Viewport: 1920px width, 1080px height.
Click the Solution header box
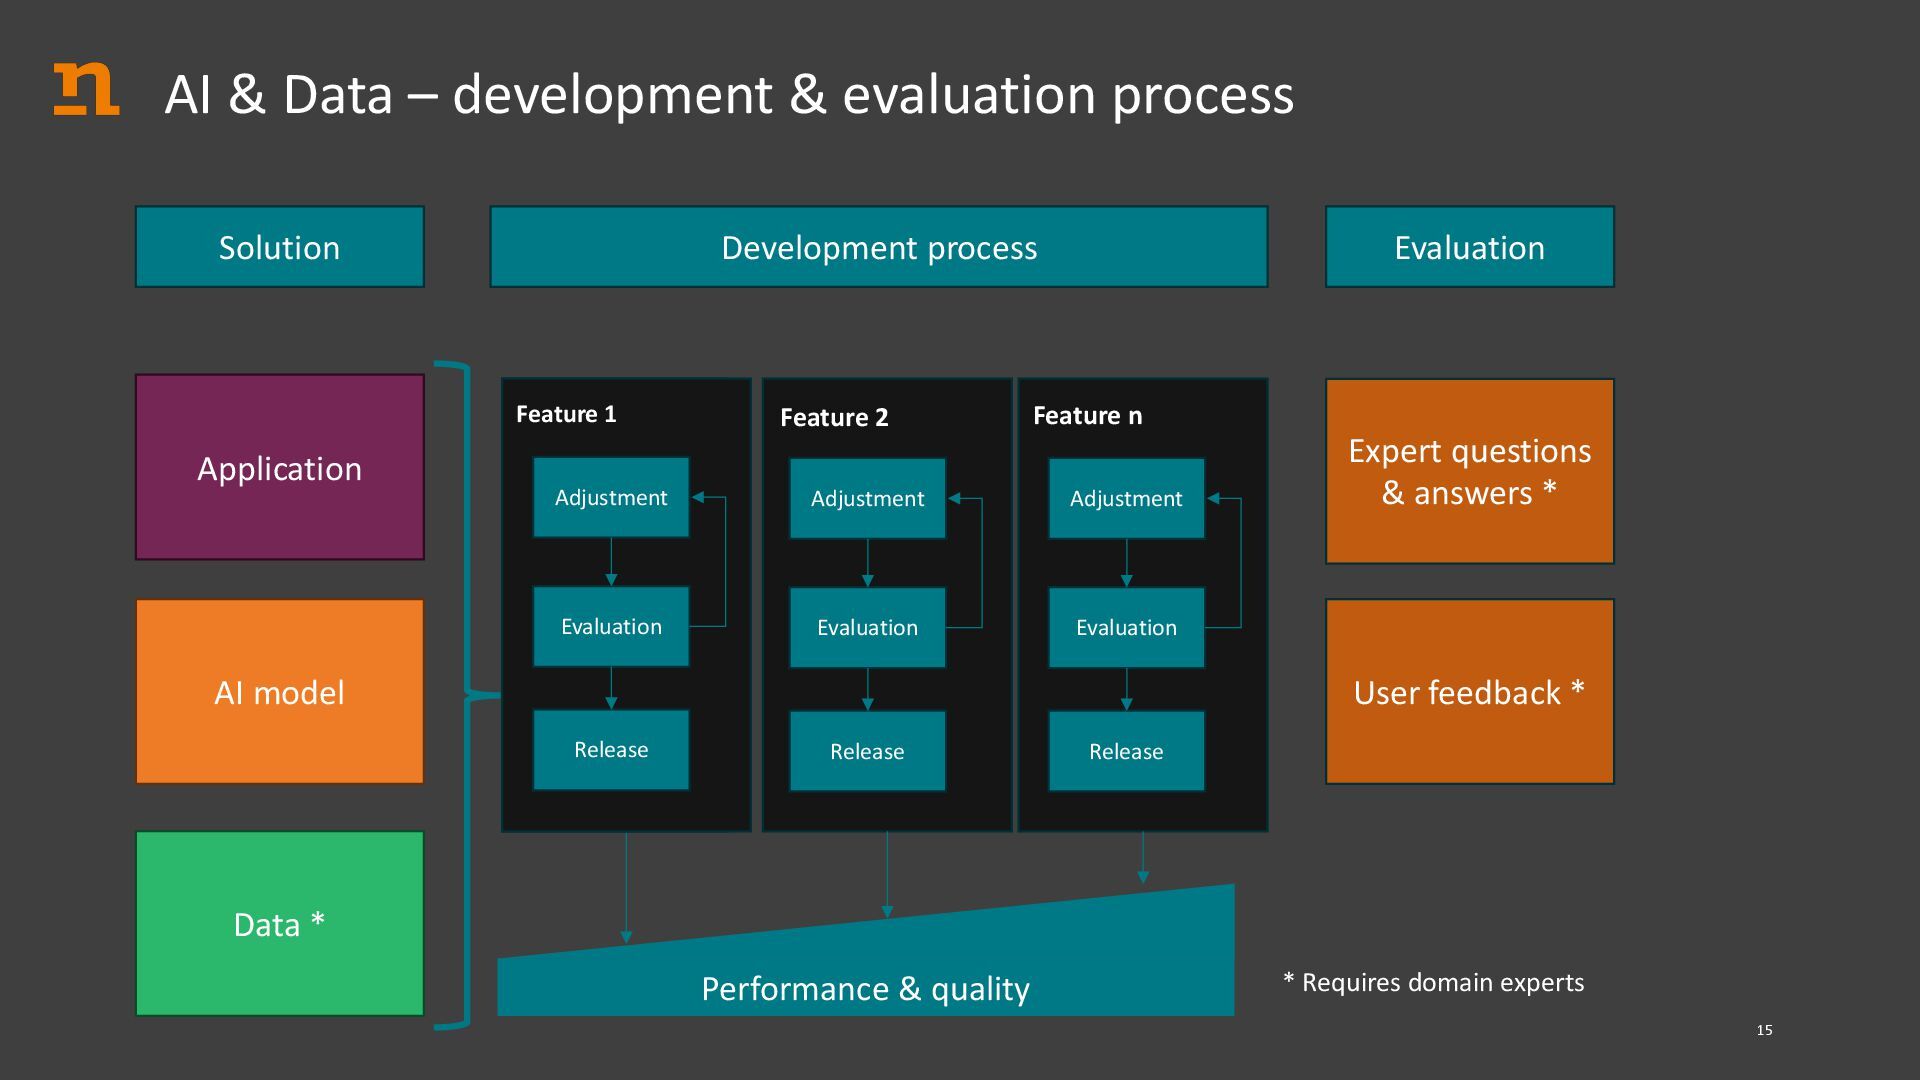(x=280, y=247)
